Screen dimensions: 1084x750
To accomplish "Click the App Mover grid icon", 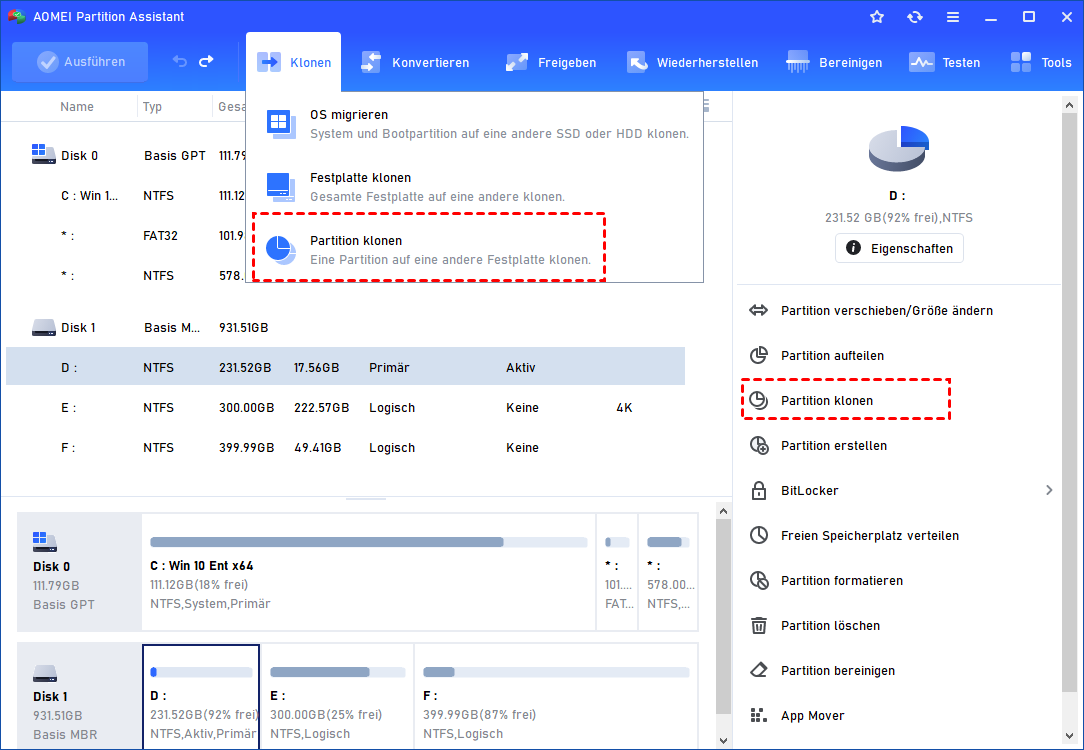I will (x=758, y=715).
